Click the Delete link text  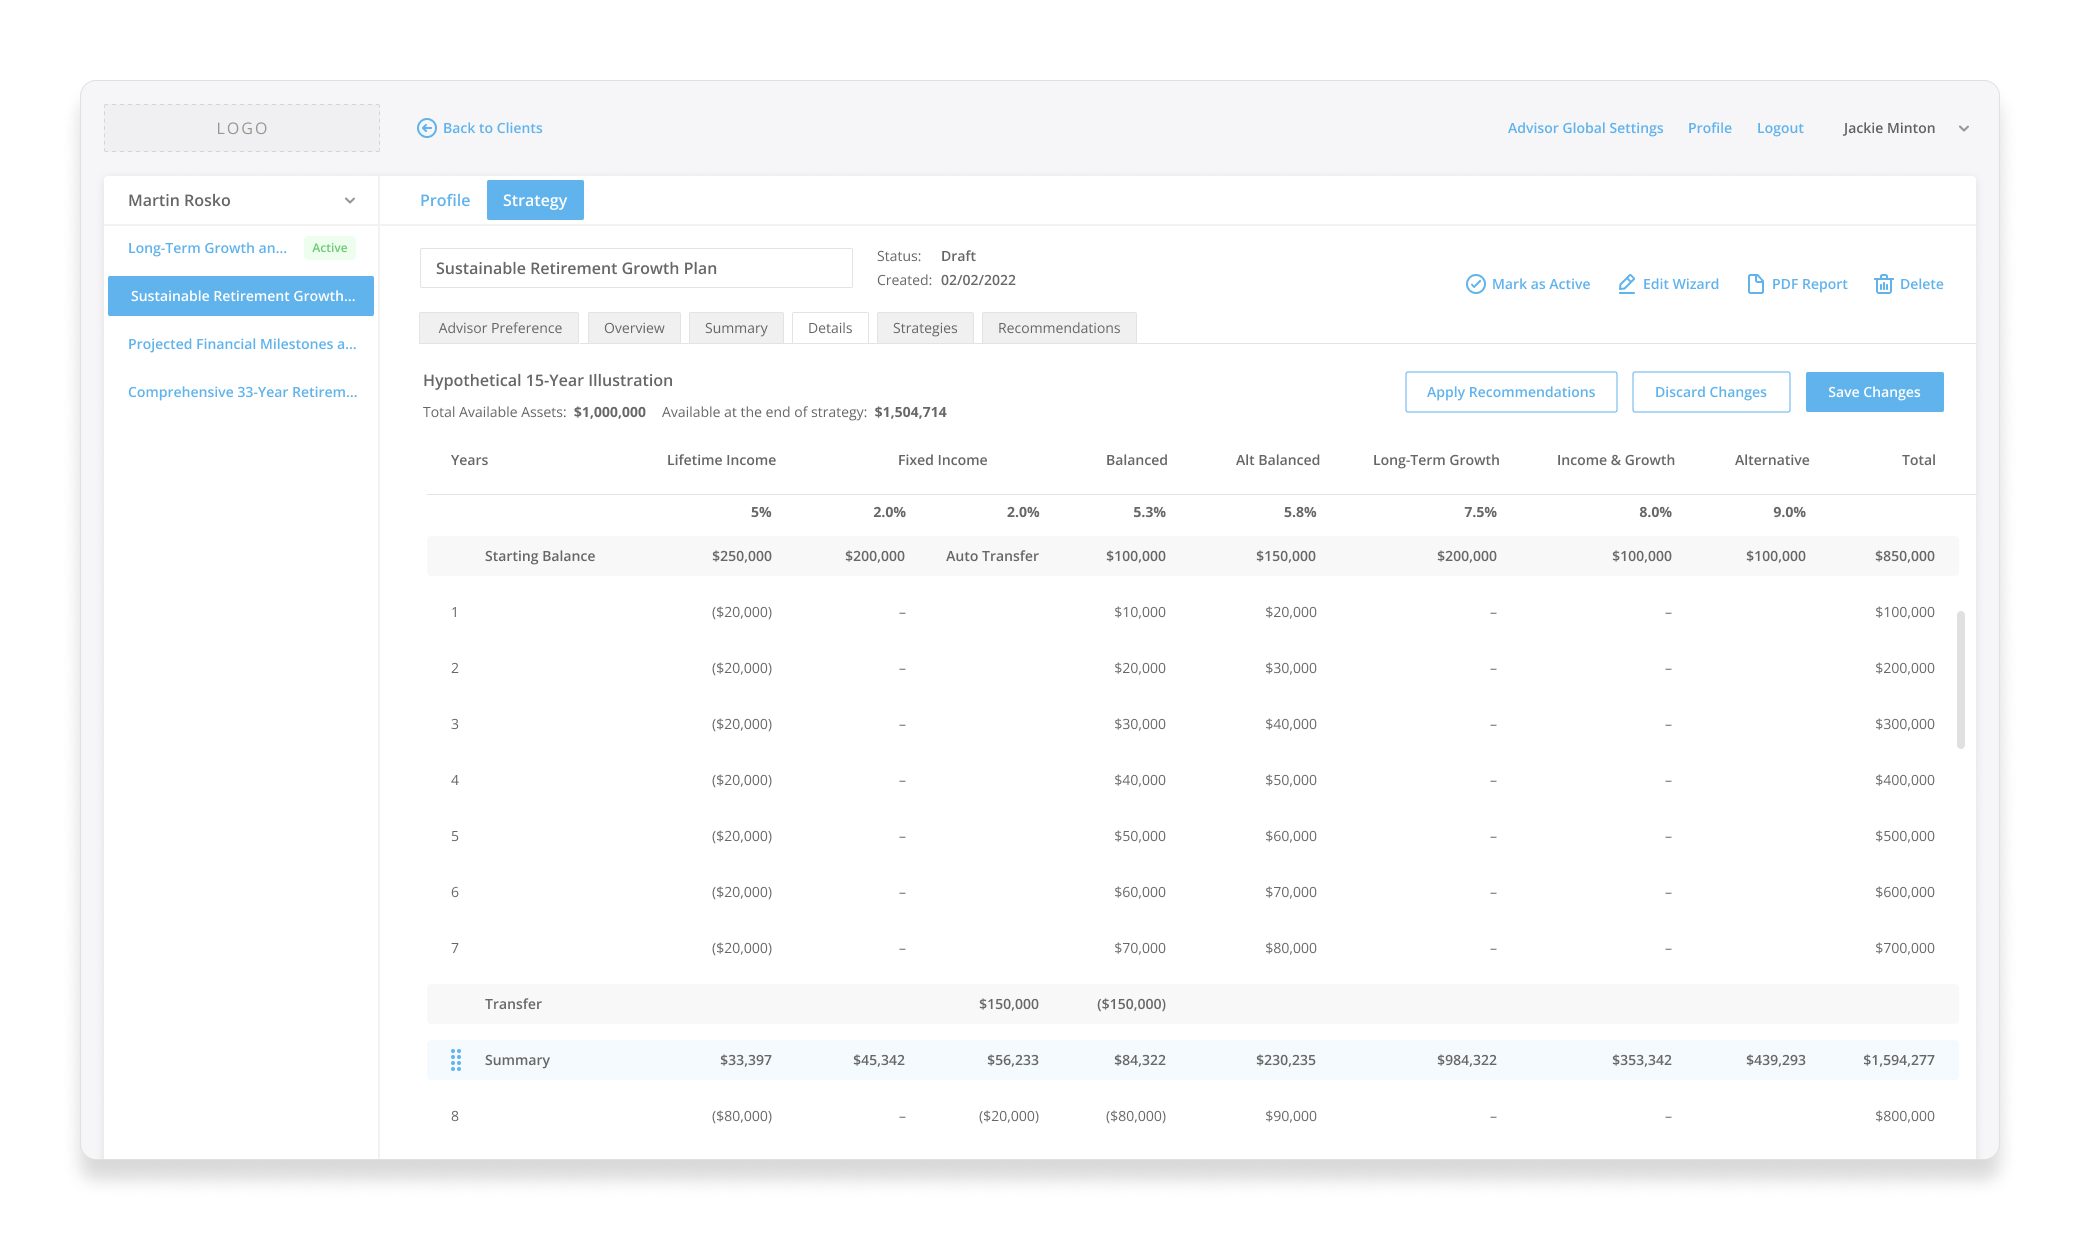[1922, 284]
